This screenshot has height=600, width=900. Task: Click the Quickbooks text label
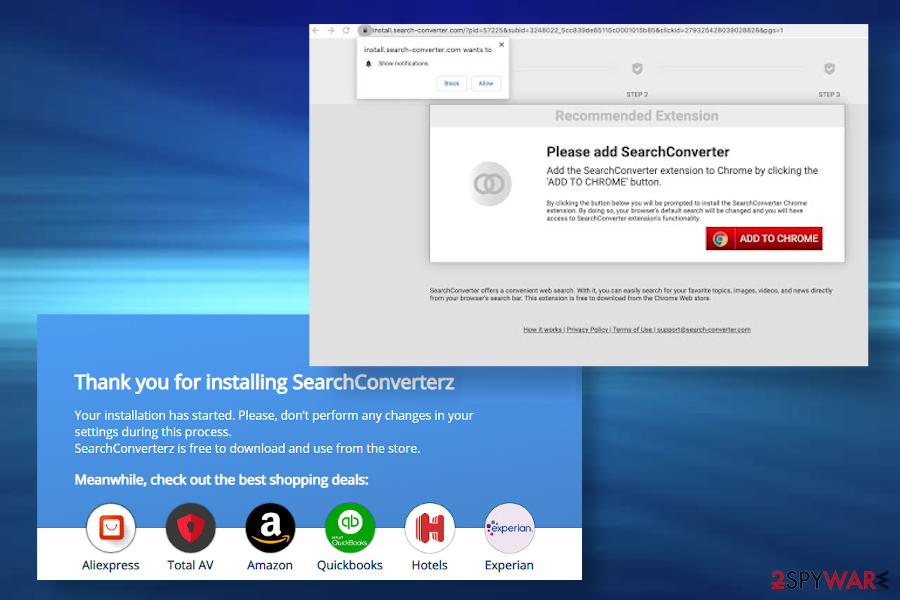(x=350, y=565)
